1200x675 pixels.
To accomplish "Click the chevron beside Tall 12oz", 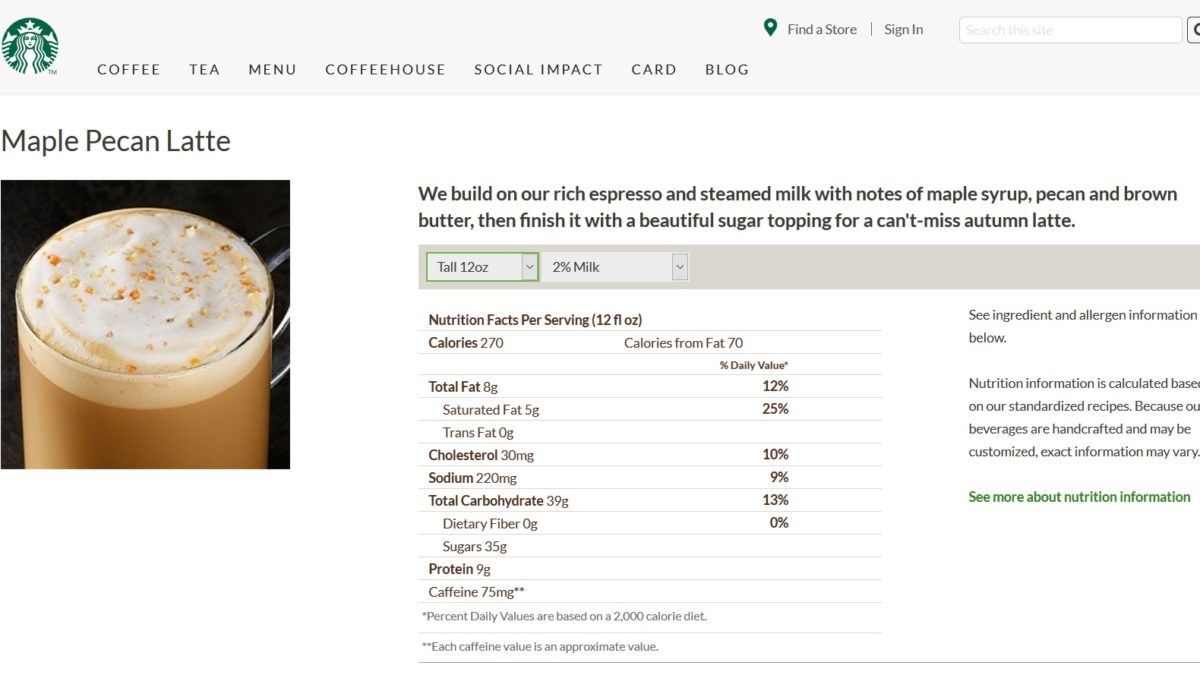I will 529,267.
